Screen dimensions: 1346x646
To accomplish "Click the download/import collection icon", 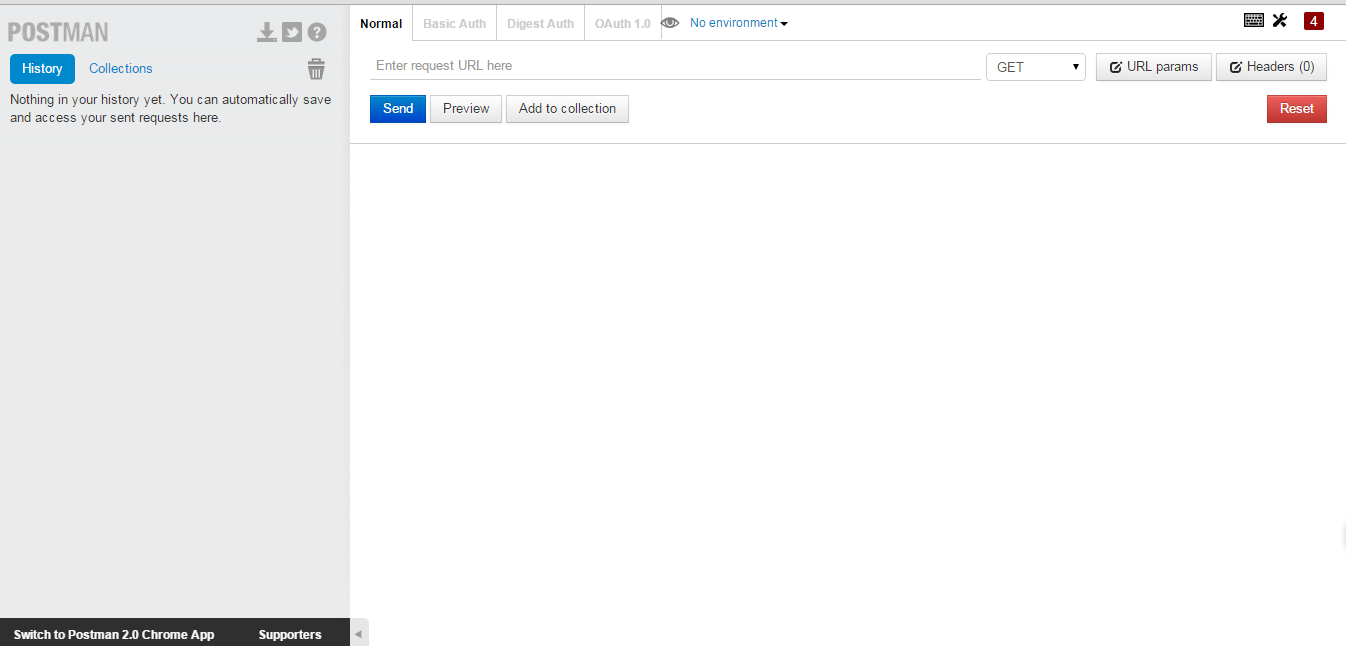I will coord(266,32).
